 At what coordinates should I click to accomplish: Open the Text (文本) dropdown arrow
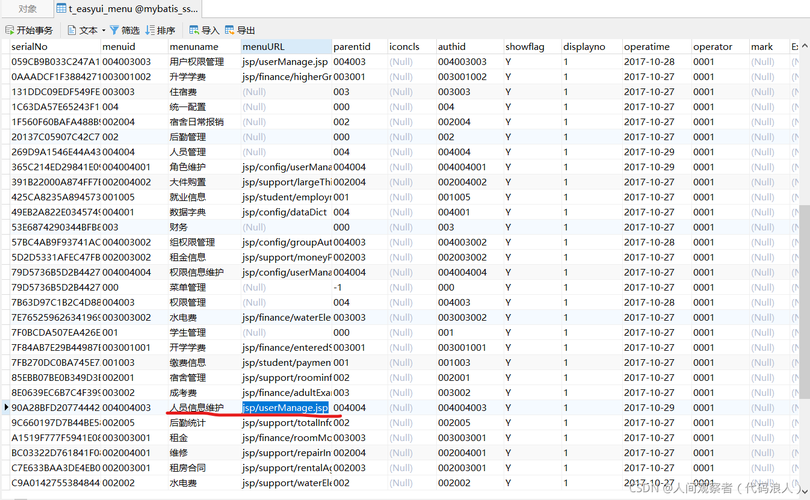103,30
